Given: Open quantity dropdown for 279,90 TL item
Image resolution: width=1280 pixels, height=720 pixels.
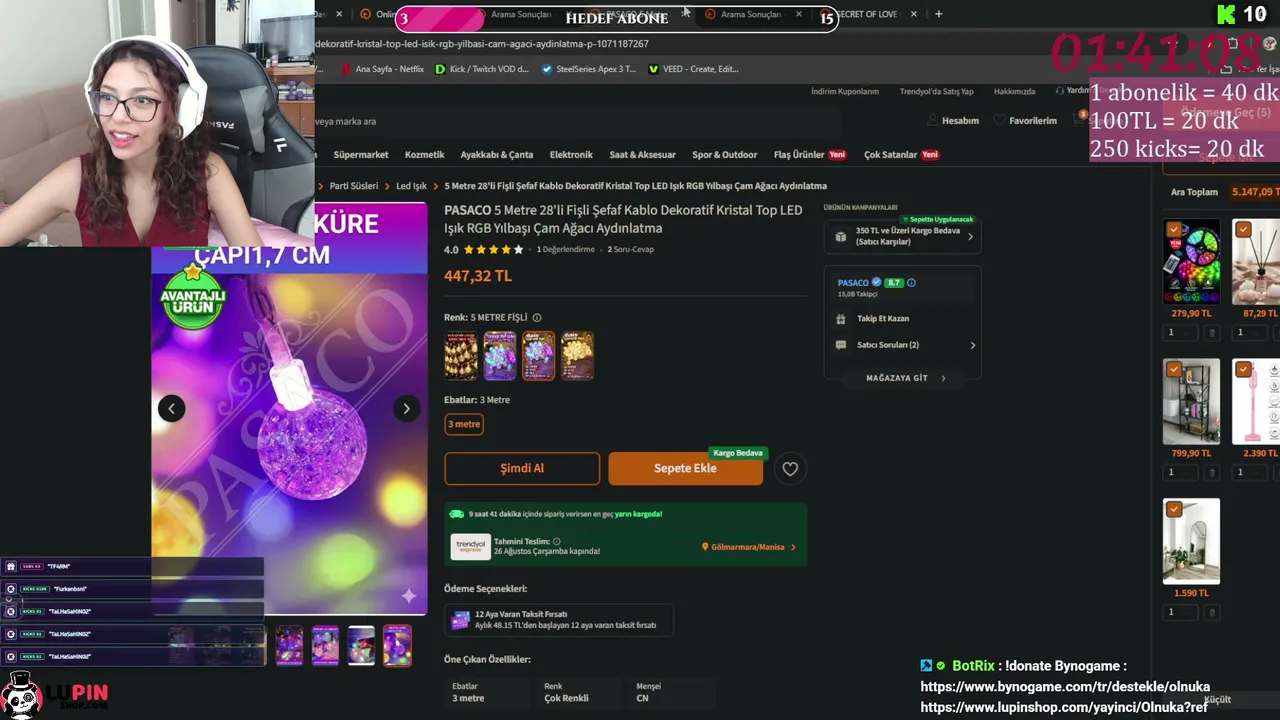Looking at the screenshot, I should point(1181,333).
